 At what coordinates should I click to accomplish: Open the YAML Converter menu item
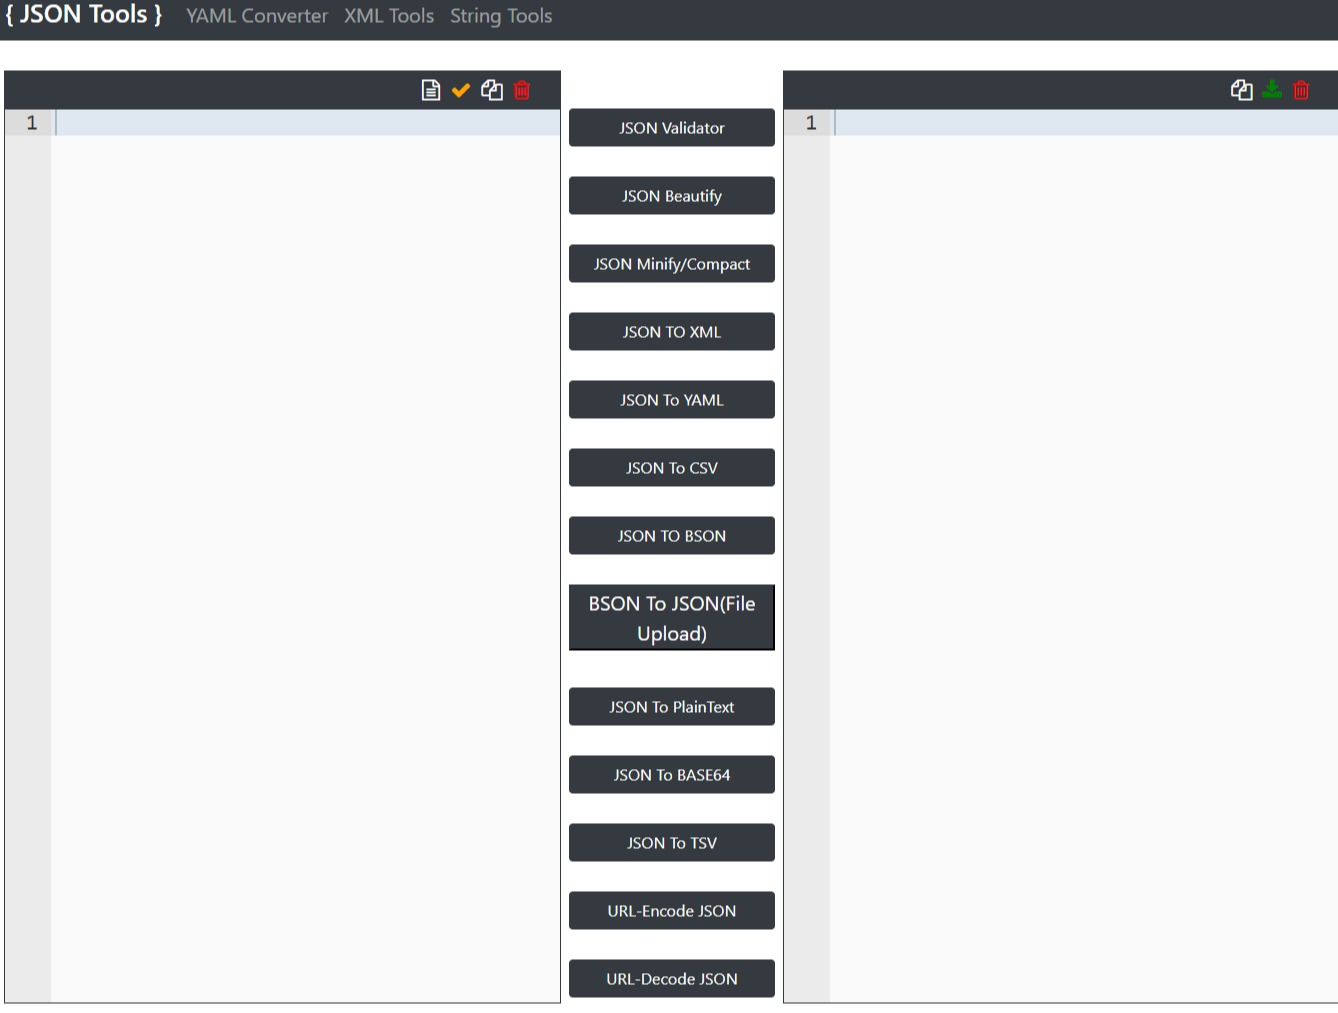pos(256,16)
